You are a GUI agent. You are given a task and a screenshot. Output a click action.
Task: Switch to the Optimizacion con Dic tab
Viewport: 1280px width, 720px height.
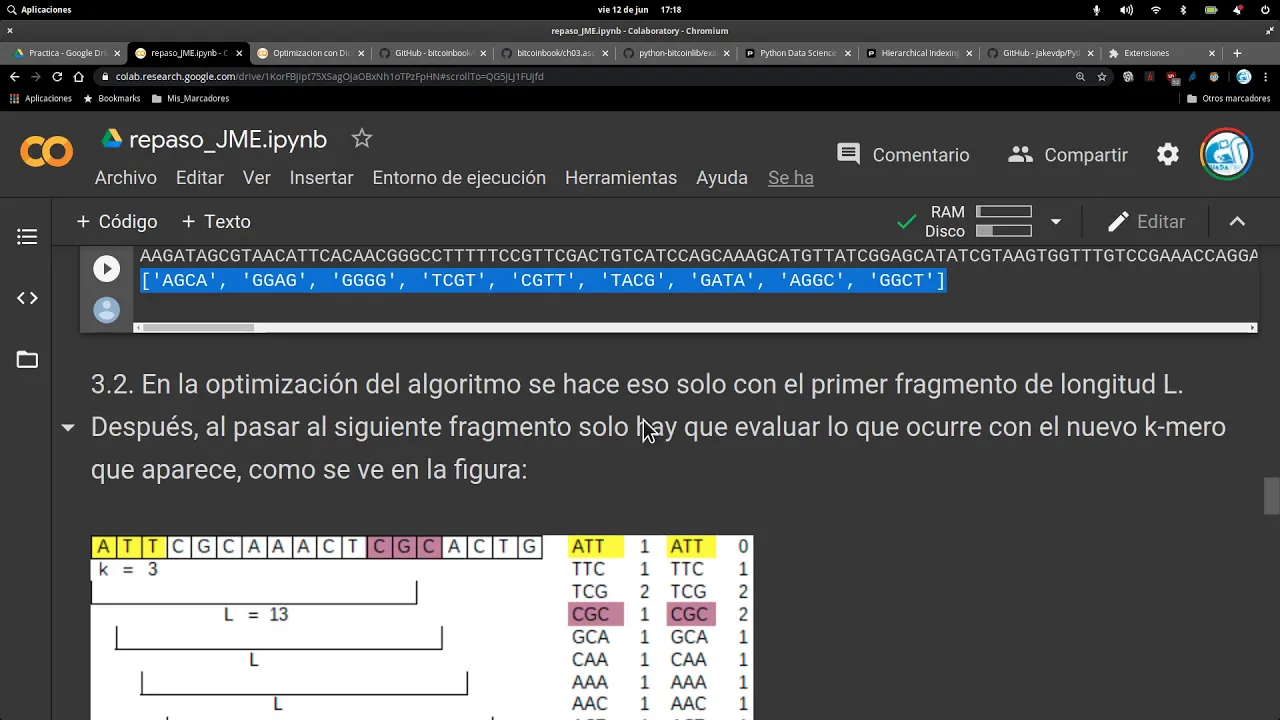click(310, 53)
